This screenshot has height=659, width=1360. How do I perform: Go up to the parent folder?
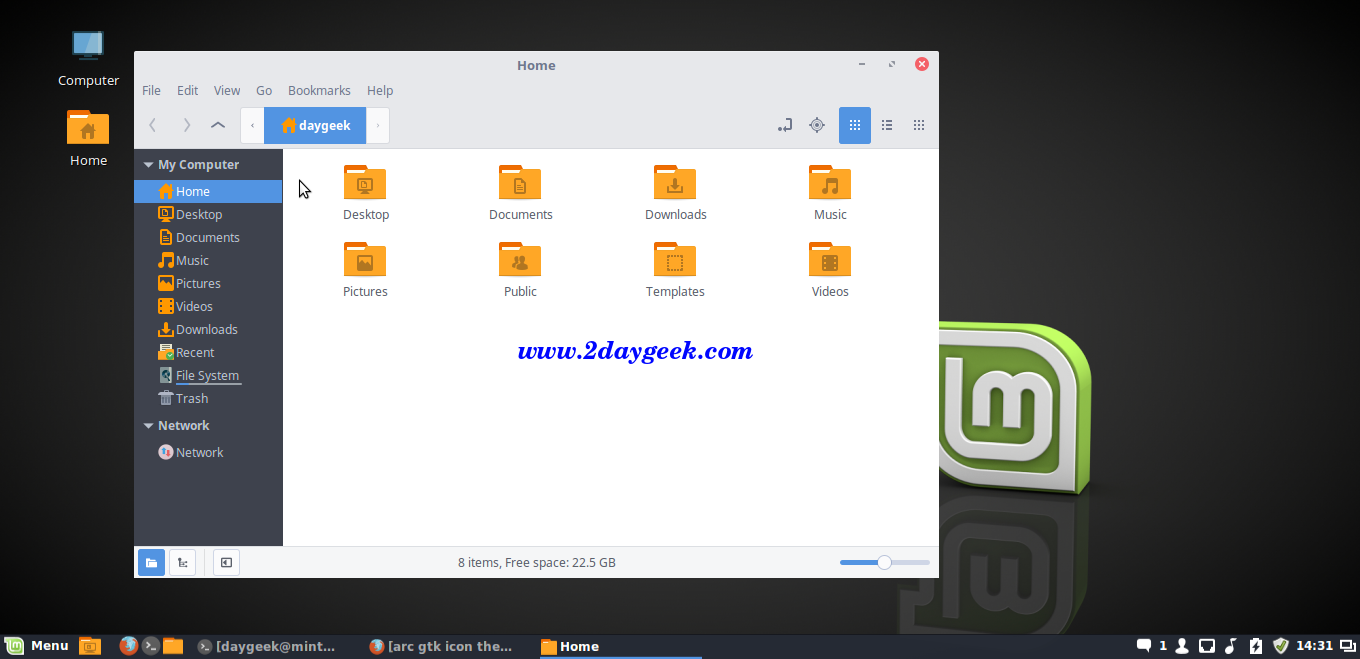pyautogui.click(x=218, y=125)
